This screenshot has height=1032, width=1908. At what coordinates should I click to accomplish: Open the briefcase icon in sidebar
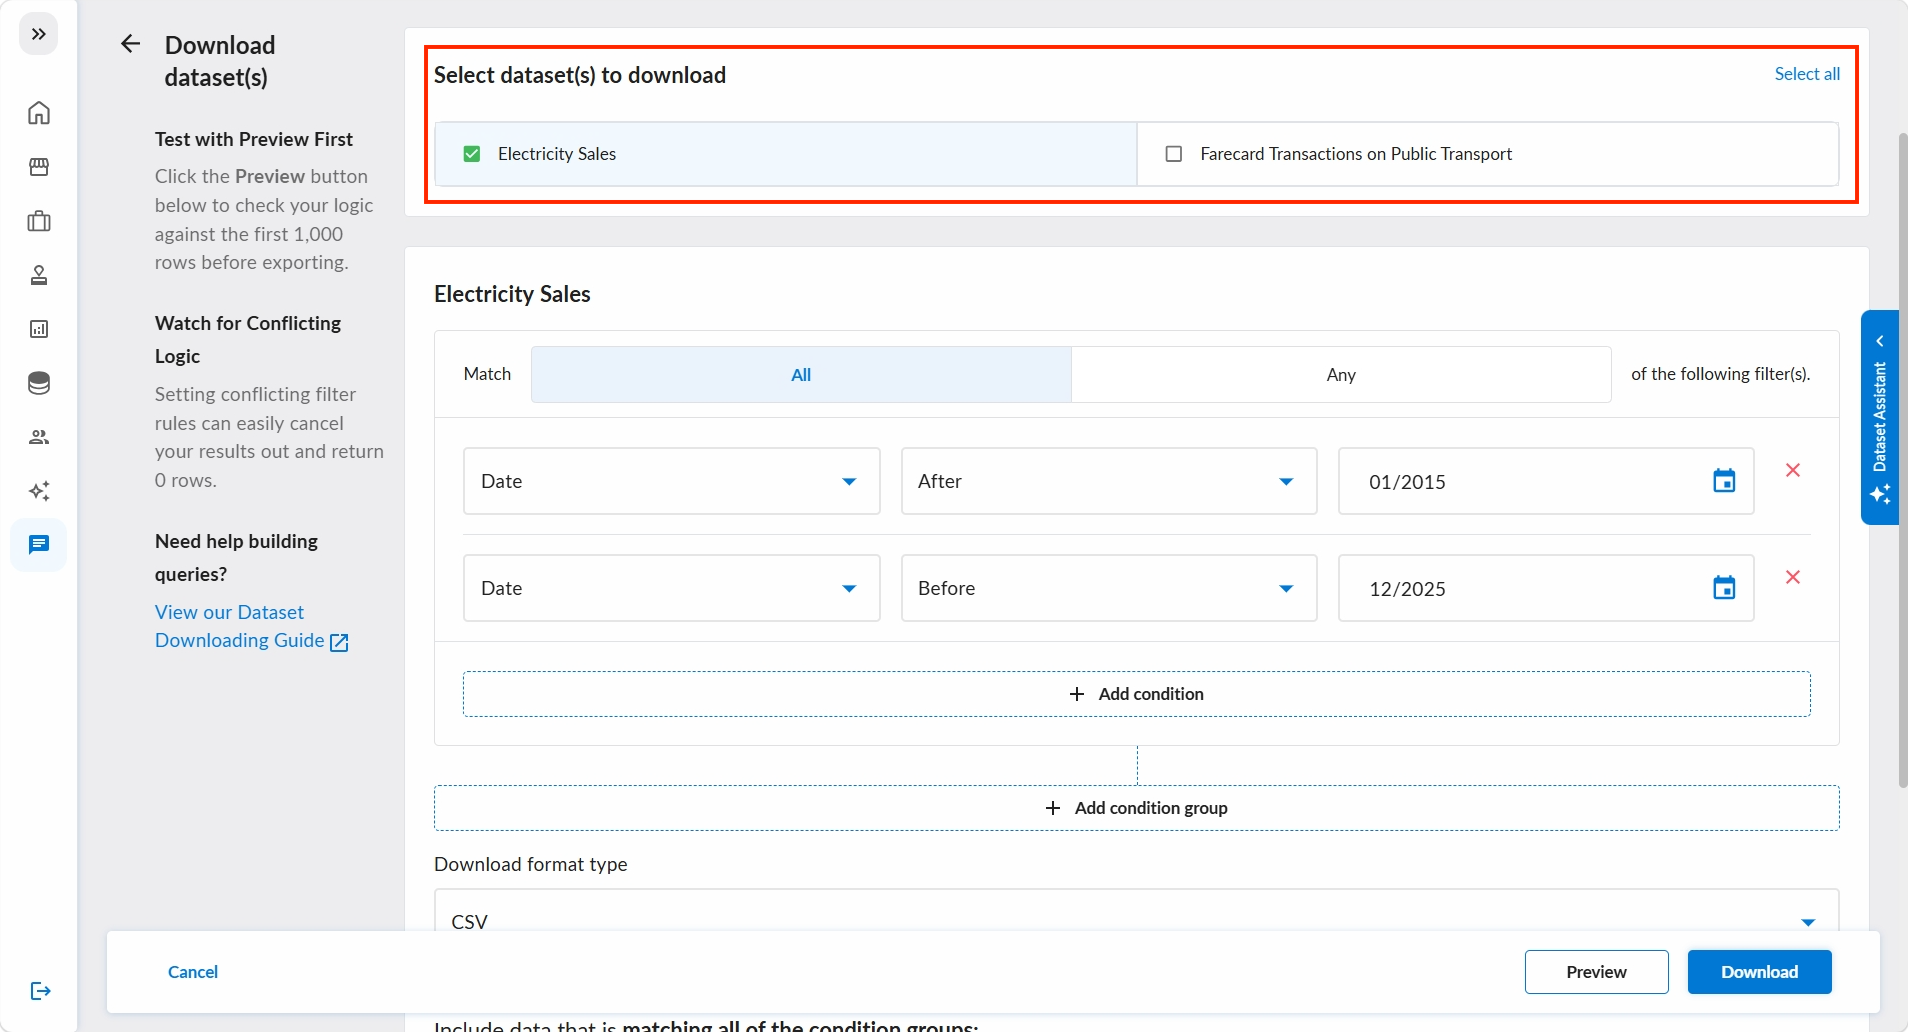click(39, 220)
